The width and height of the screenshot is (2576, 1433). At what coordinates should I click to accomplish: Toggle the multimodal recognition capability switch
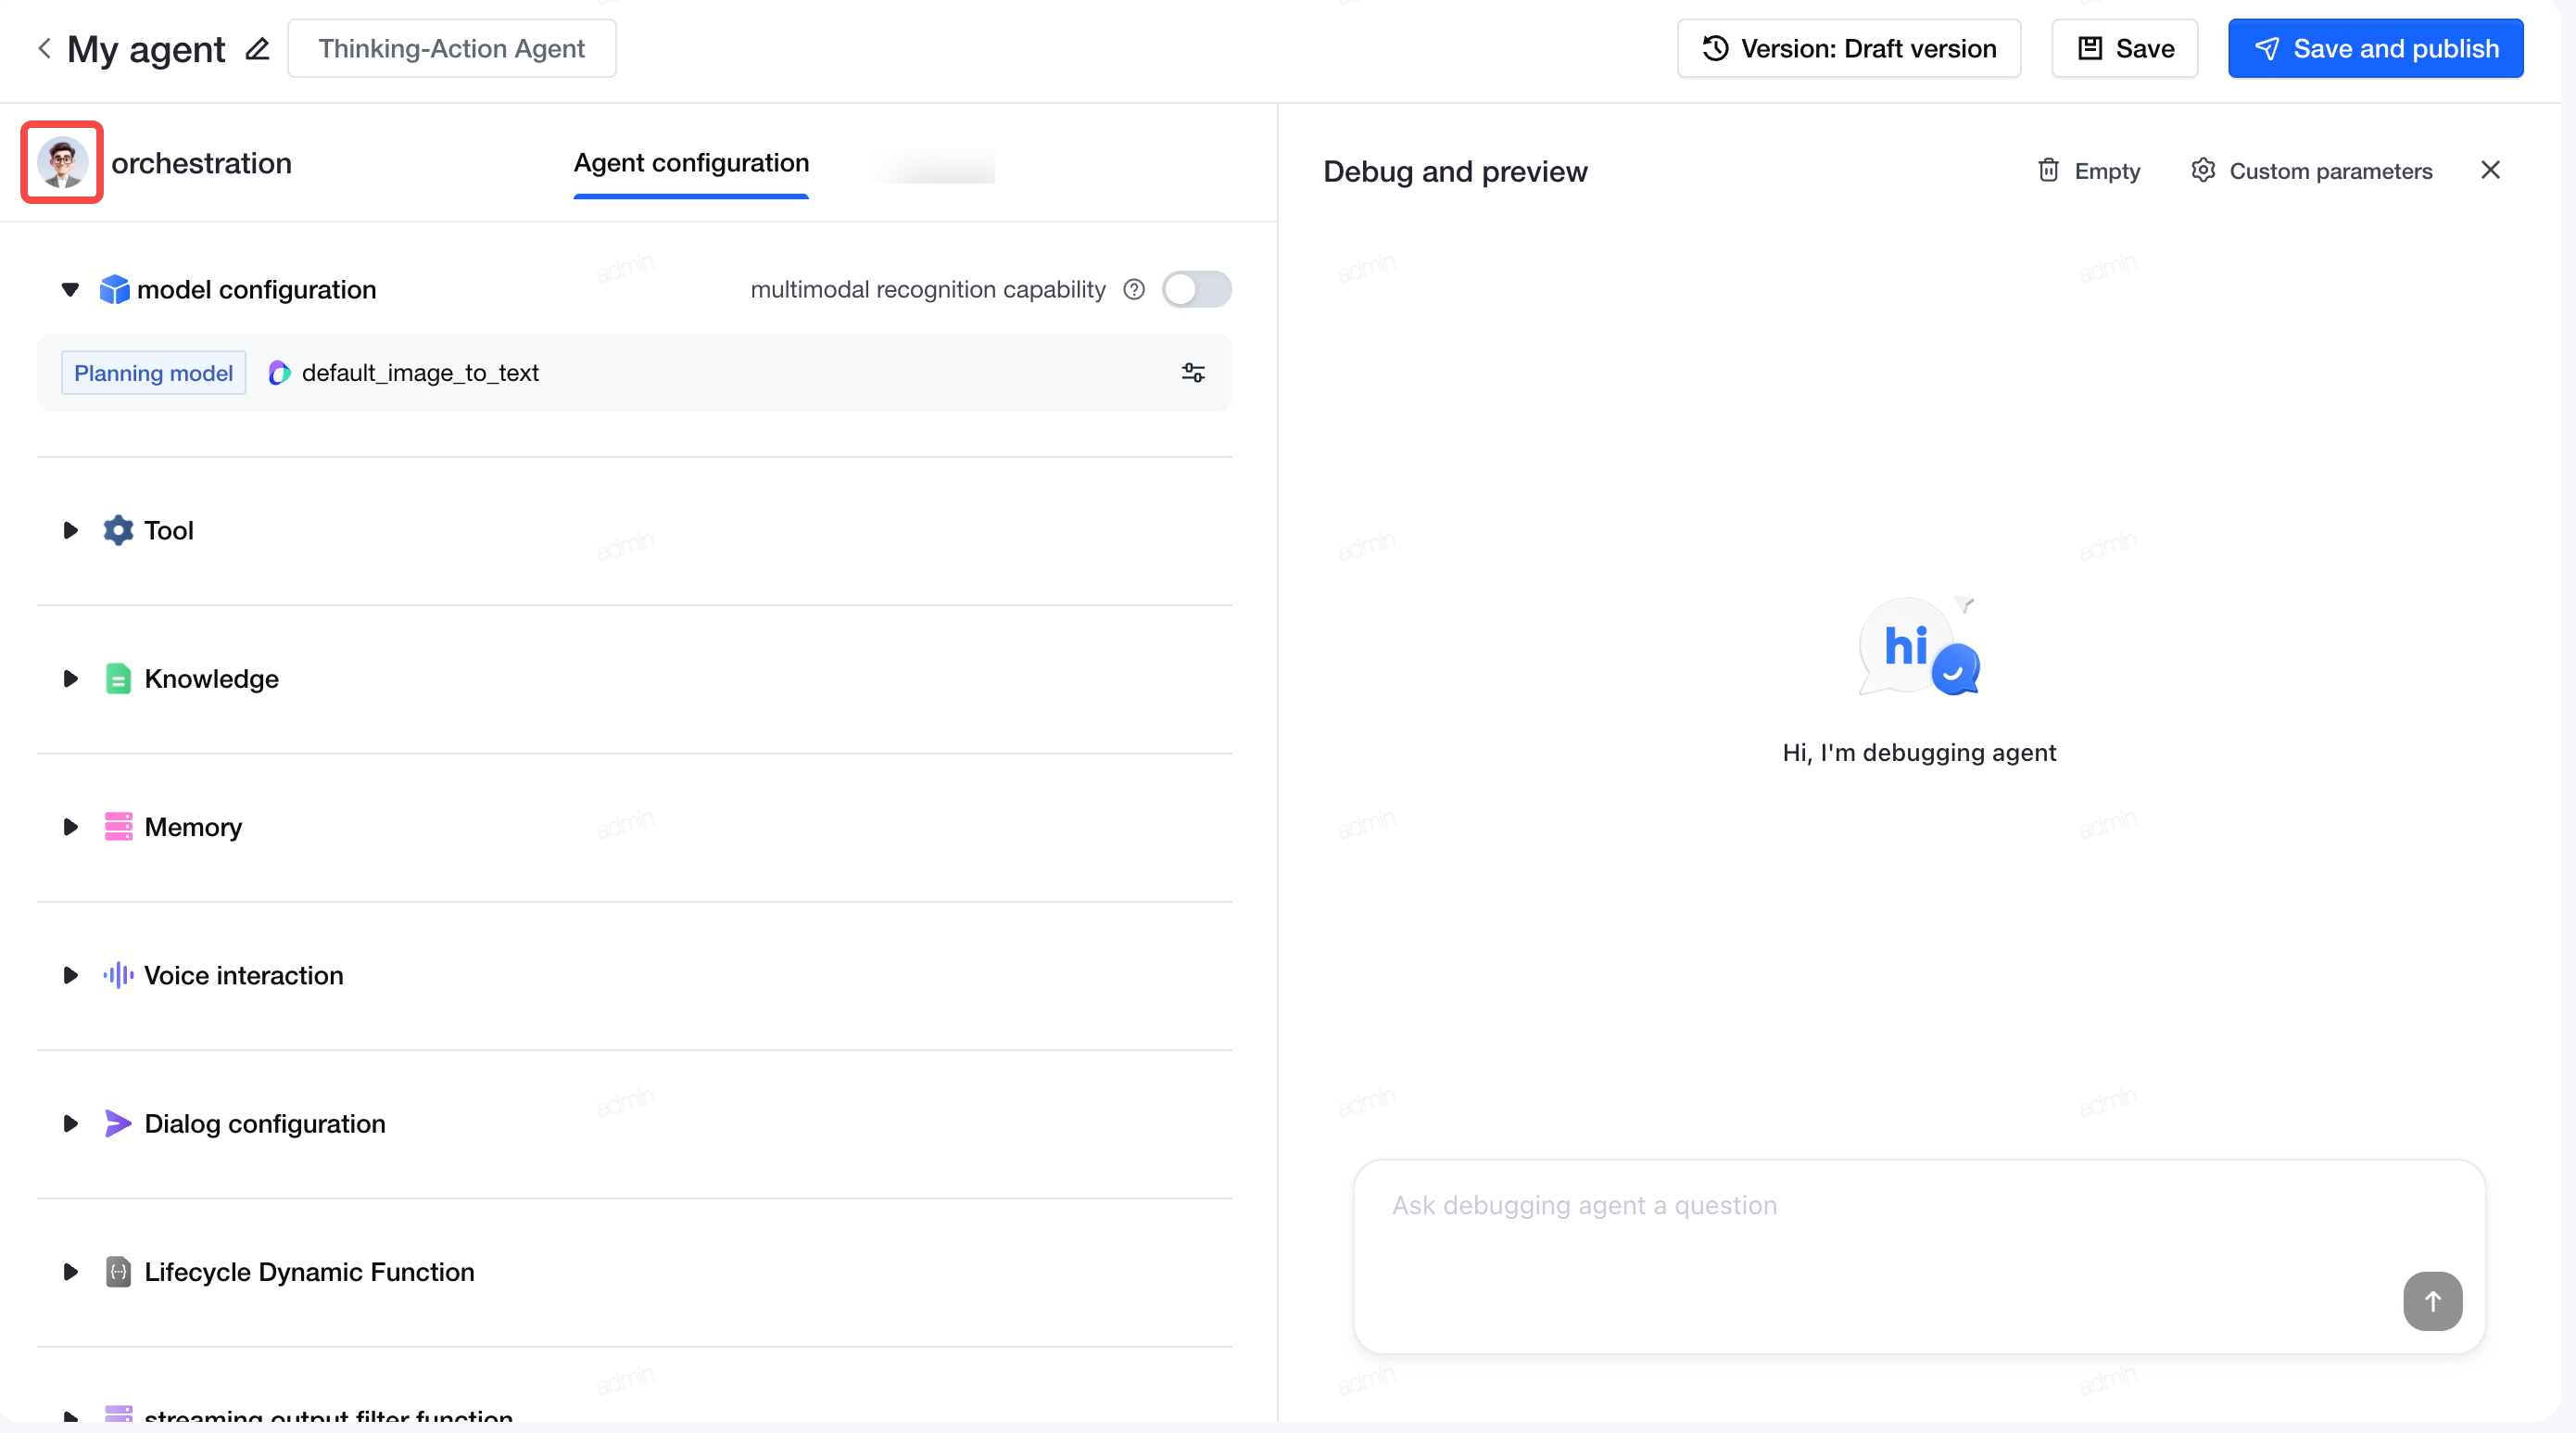coord(1196,289)
